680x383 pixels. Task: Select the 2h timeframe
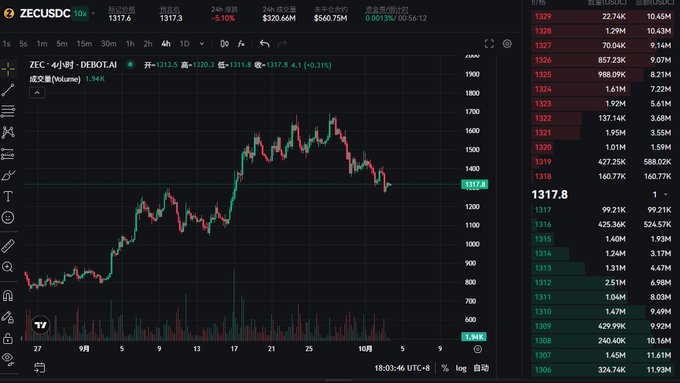coord(147,44)
